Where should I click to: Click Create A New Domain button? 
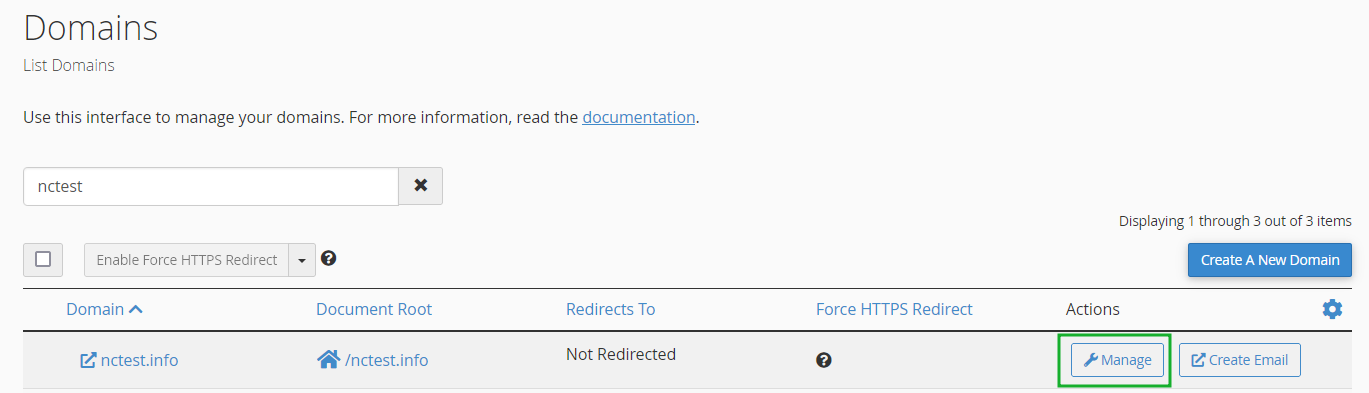pyautogui.click(x=1270, y=260)
